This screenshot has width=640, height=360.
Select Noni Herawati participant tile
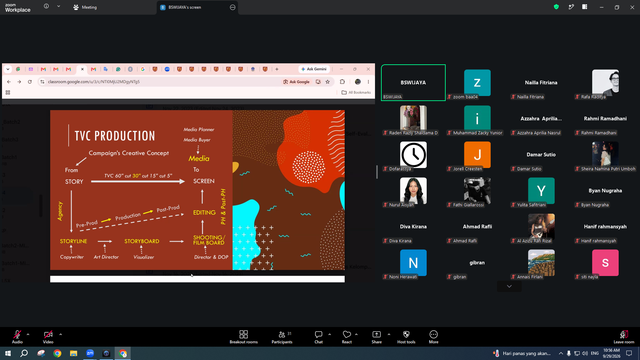click(x=413, y=263)
